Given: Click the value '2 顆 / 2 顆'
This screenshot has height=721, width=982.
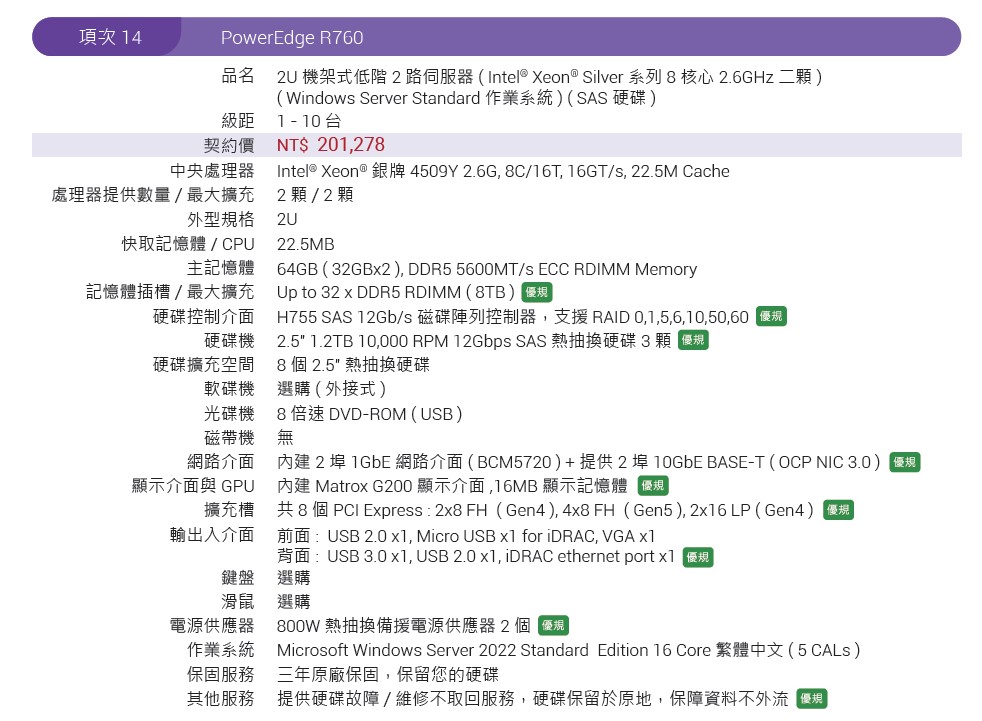Looking at the screenshot, I should pyautogui.click(x=315, y=195).
